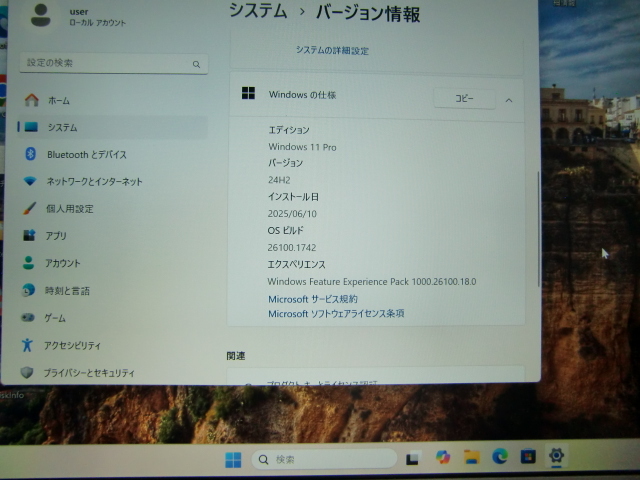Click システム in the breadcrumb header

pyautogui.click(x=258, y=11)
